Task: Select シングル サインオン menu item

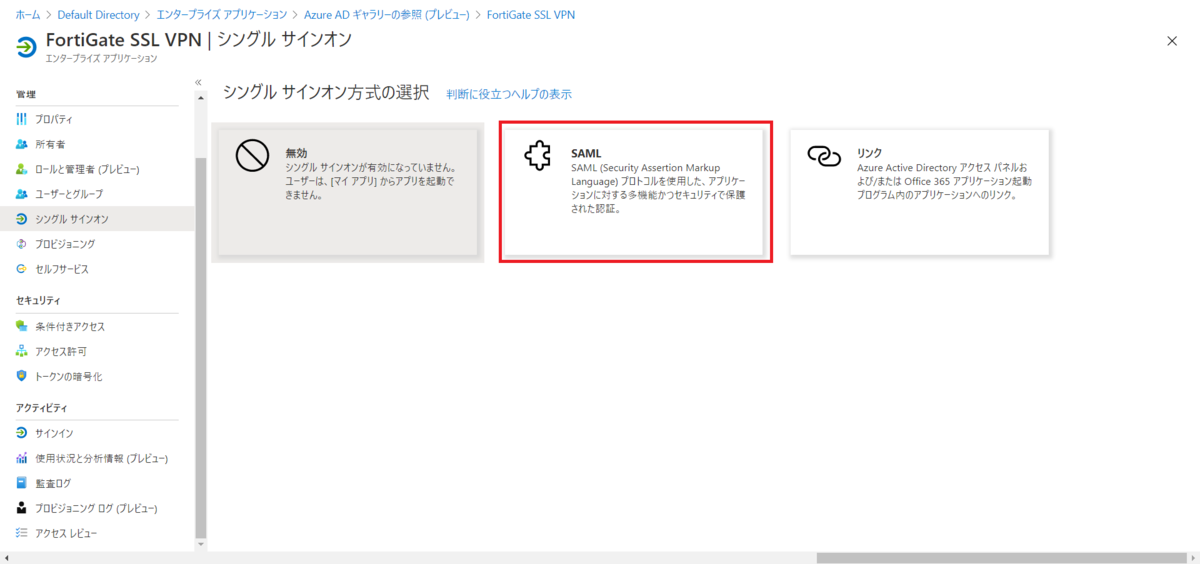Action: (x=97, y=218)
